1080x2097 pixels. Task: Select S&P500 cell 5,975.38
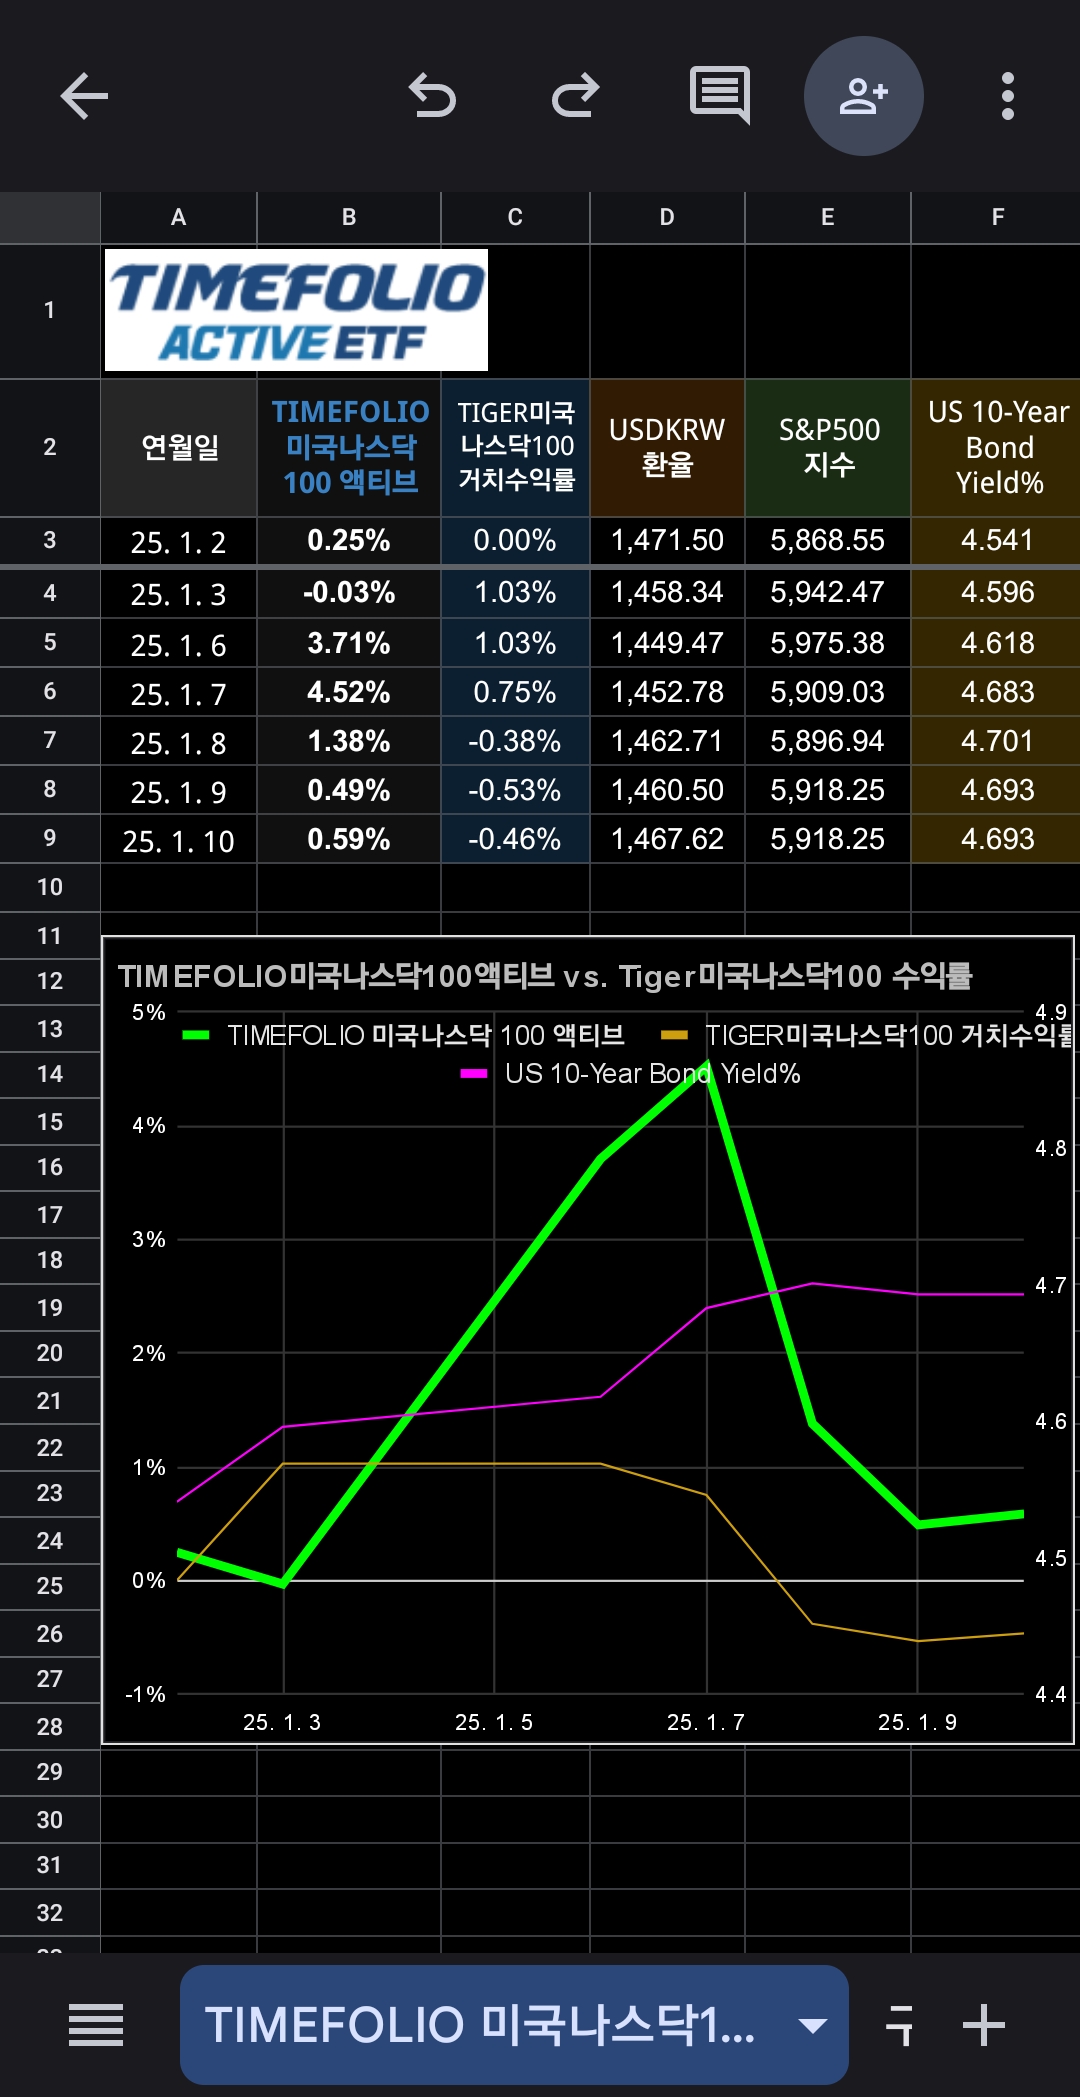click(x=828, y=643)
